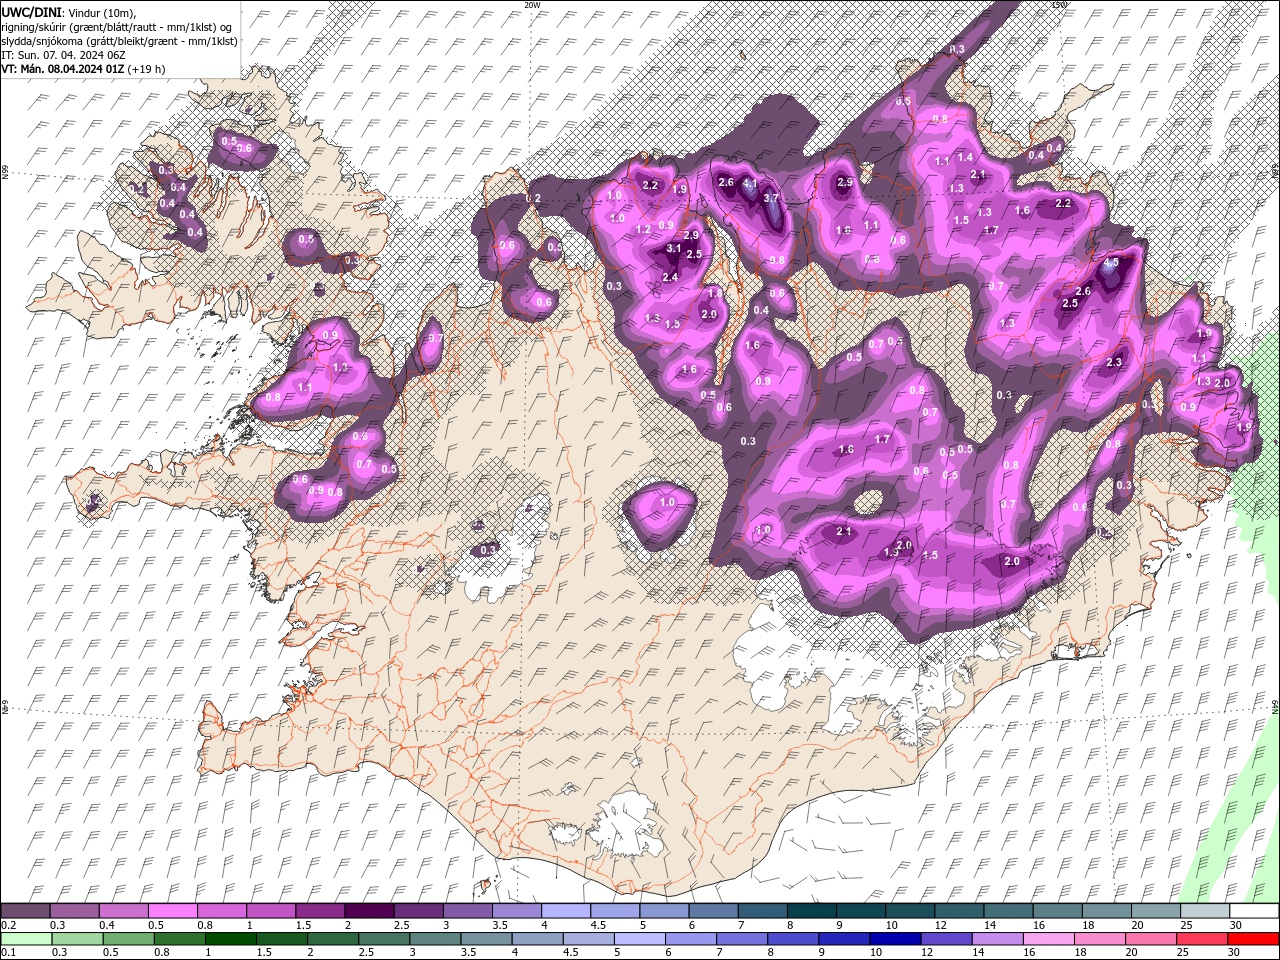This screenshot has height=960, width=1280.
Task: Pick the red final swatch in lower legend row
Action: (x=1253, y=939)
